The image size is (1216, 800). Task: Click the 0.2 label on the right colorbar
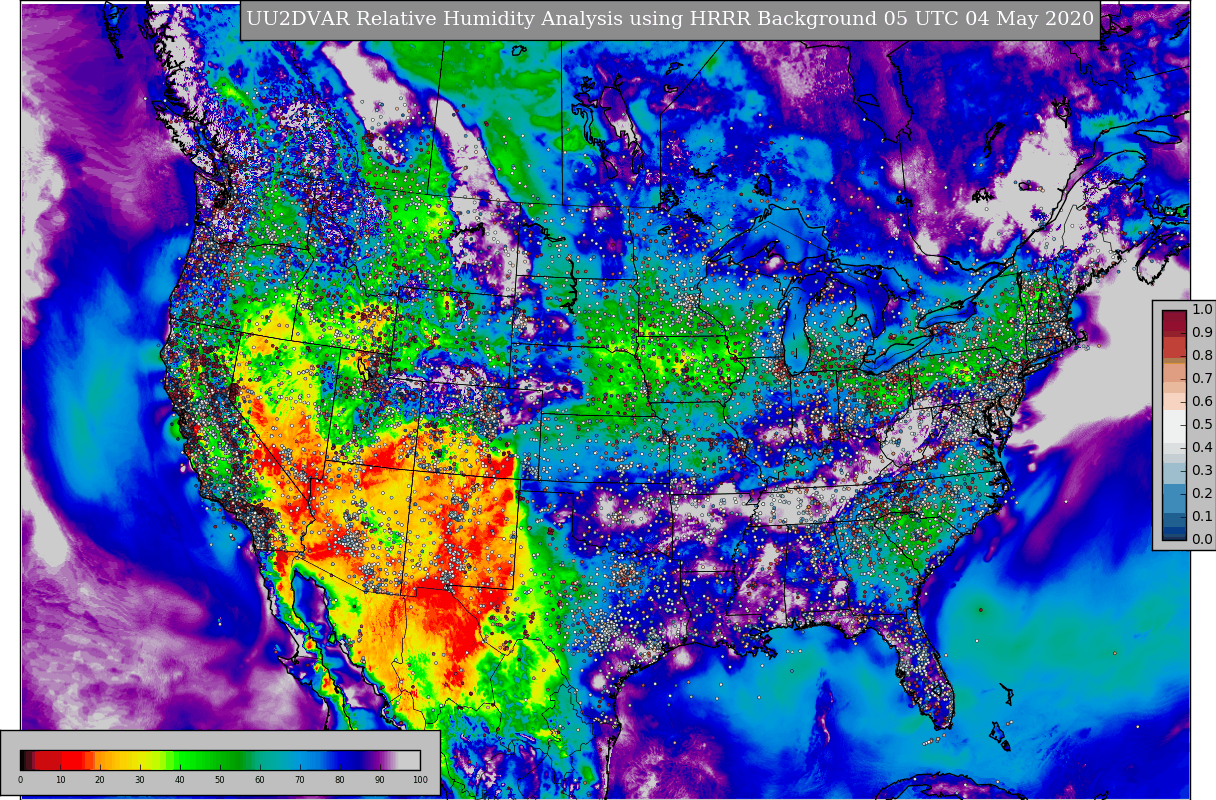coord(1202,494)
